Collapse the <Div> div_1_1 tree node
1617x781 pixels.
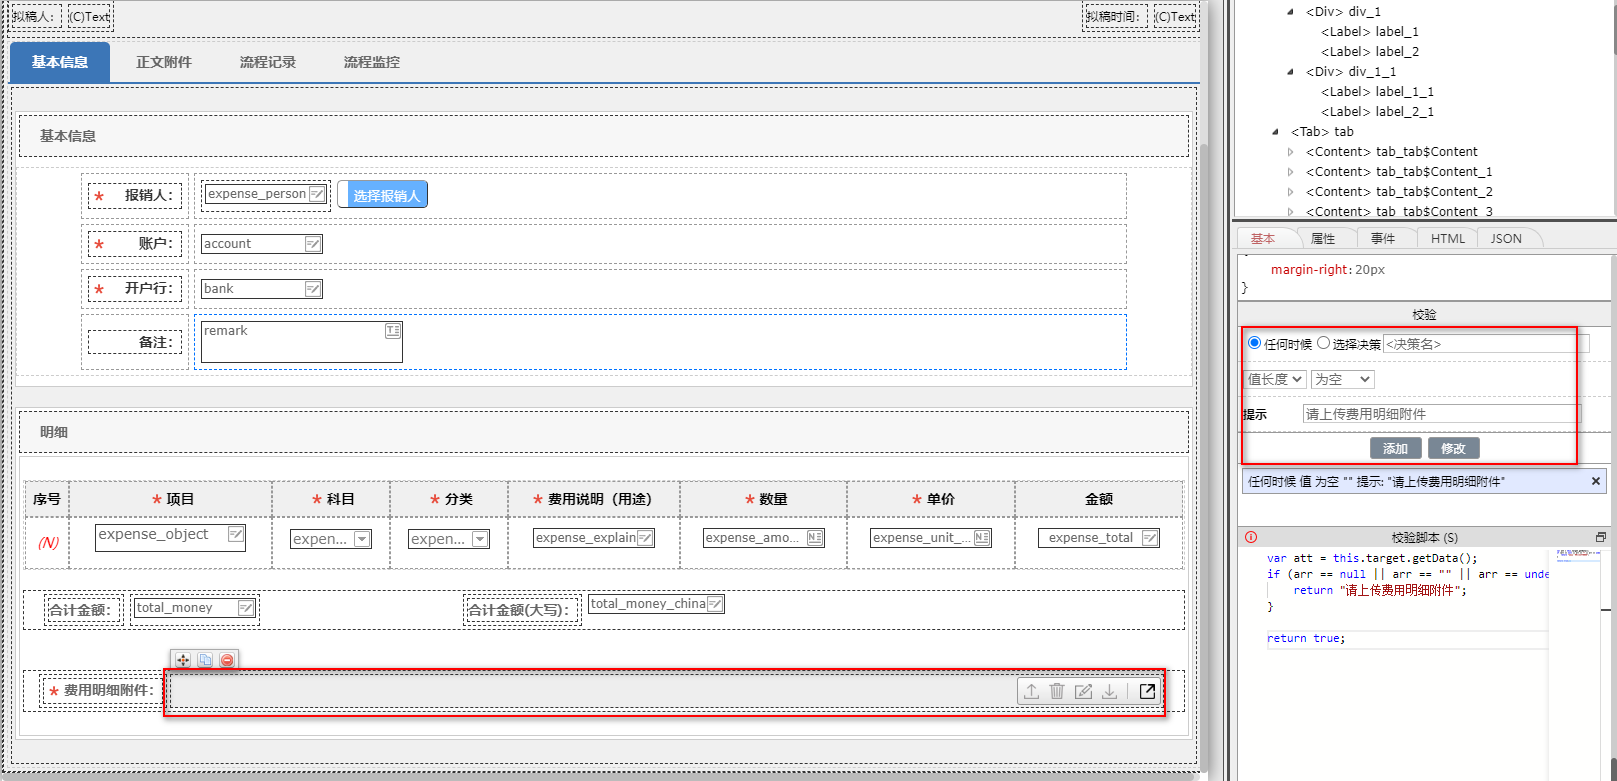[x=1290, y=72]
